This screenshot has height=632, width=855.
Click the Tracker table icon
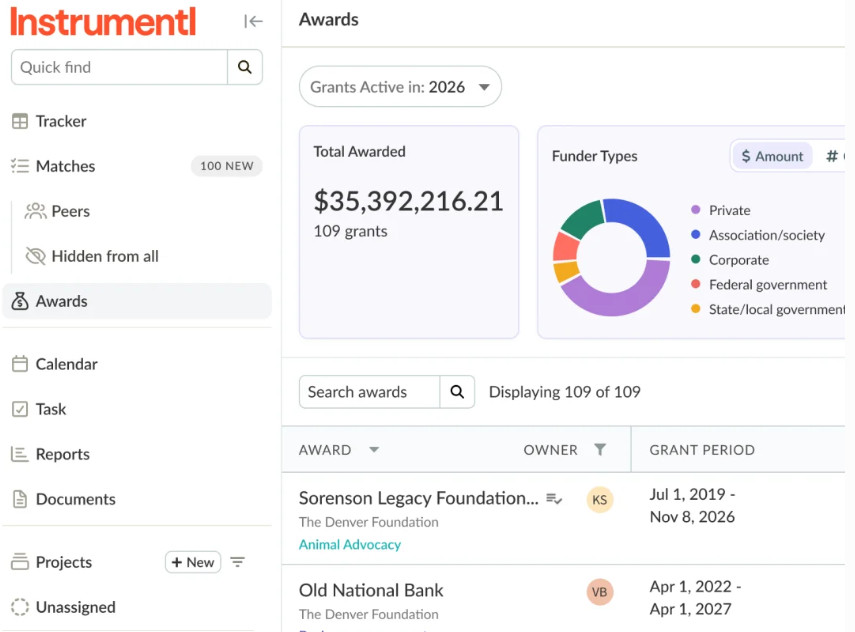coord(20,121)
